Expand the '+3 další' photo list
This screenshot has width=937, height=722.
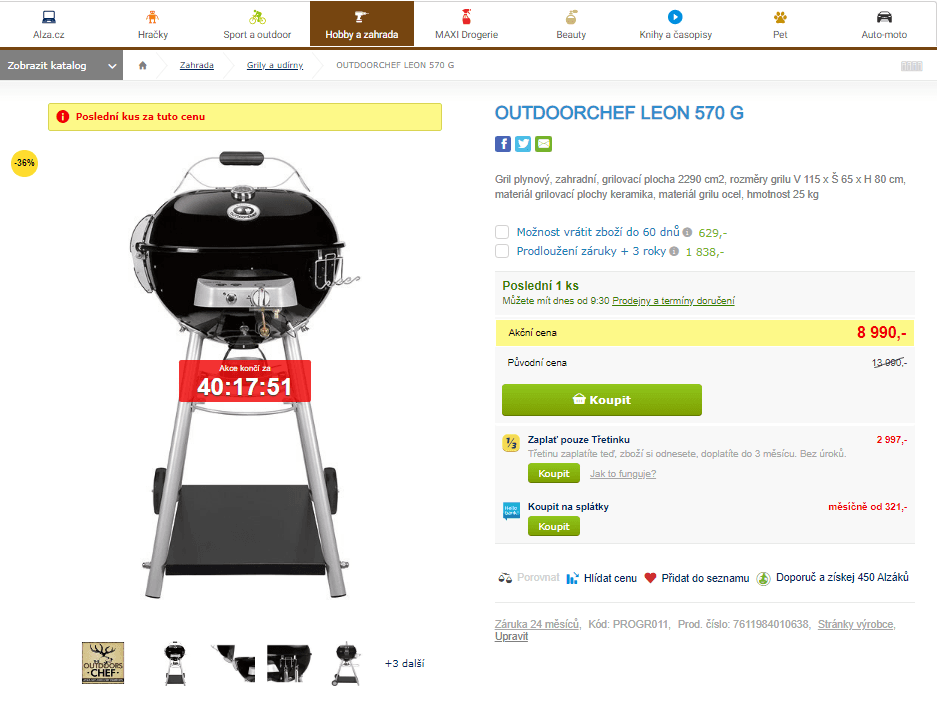[404, 663]
